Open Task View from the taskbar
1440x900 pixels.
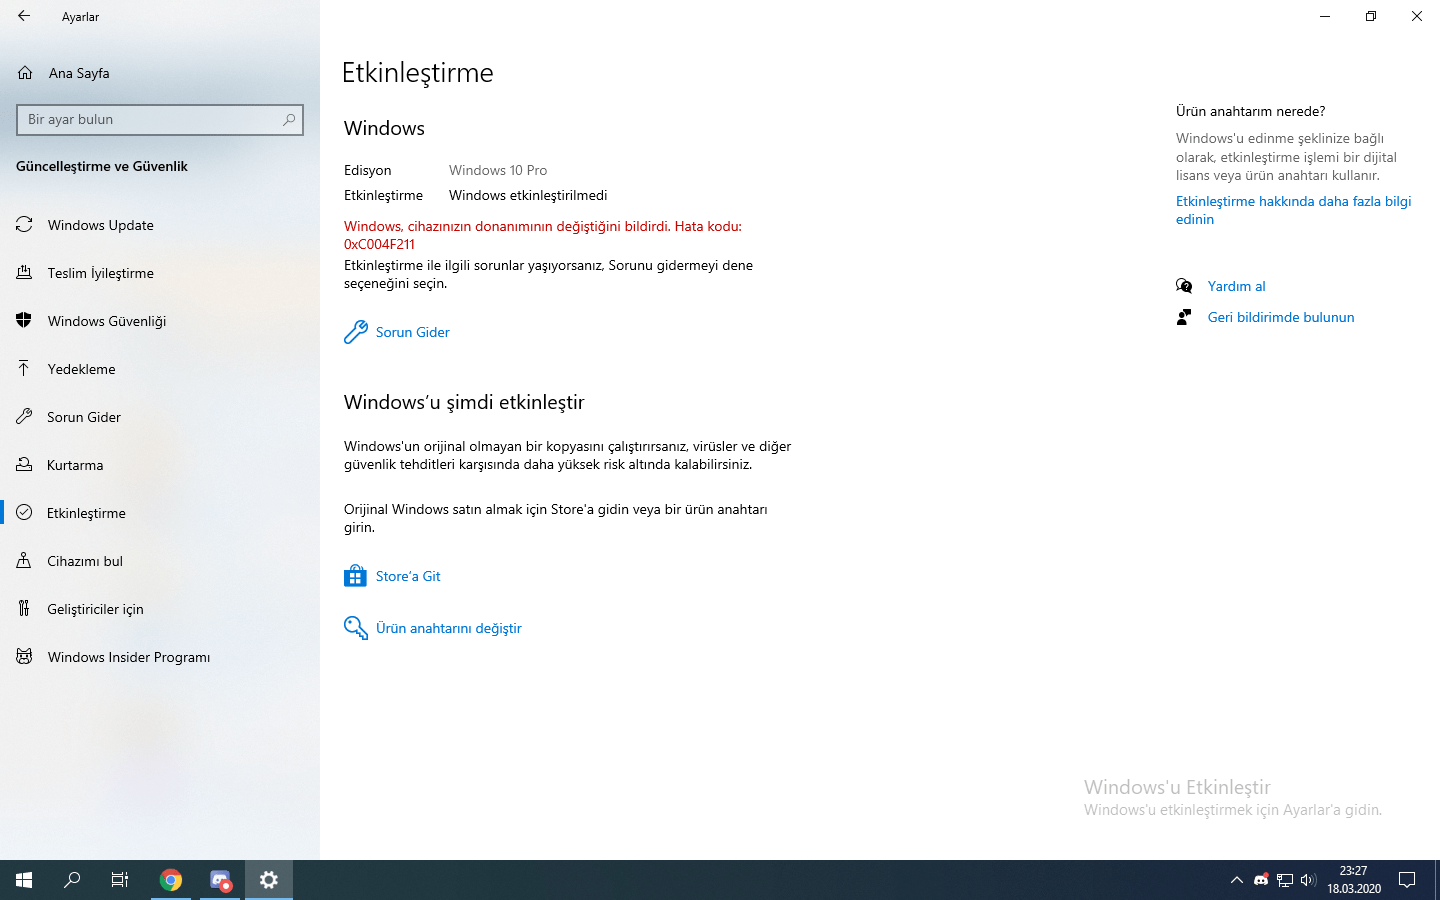pyautogui.click(x=120, y=880)
